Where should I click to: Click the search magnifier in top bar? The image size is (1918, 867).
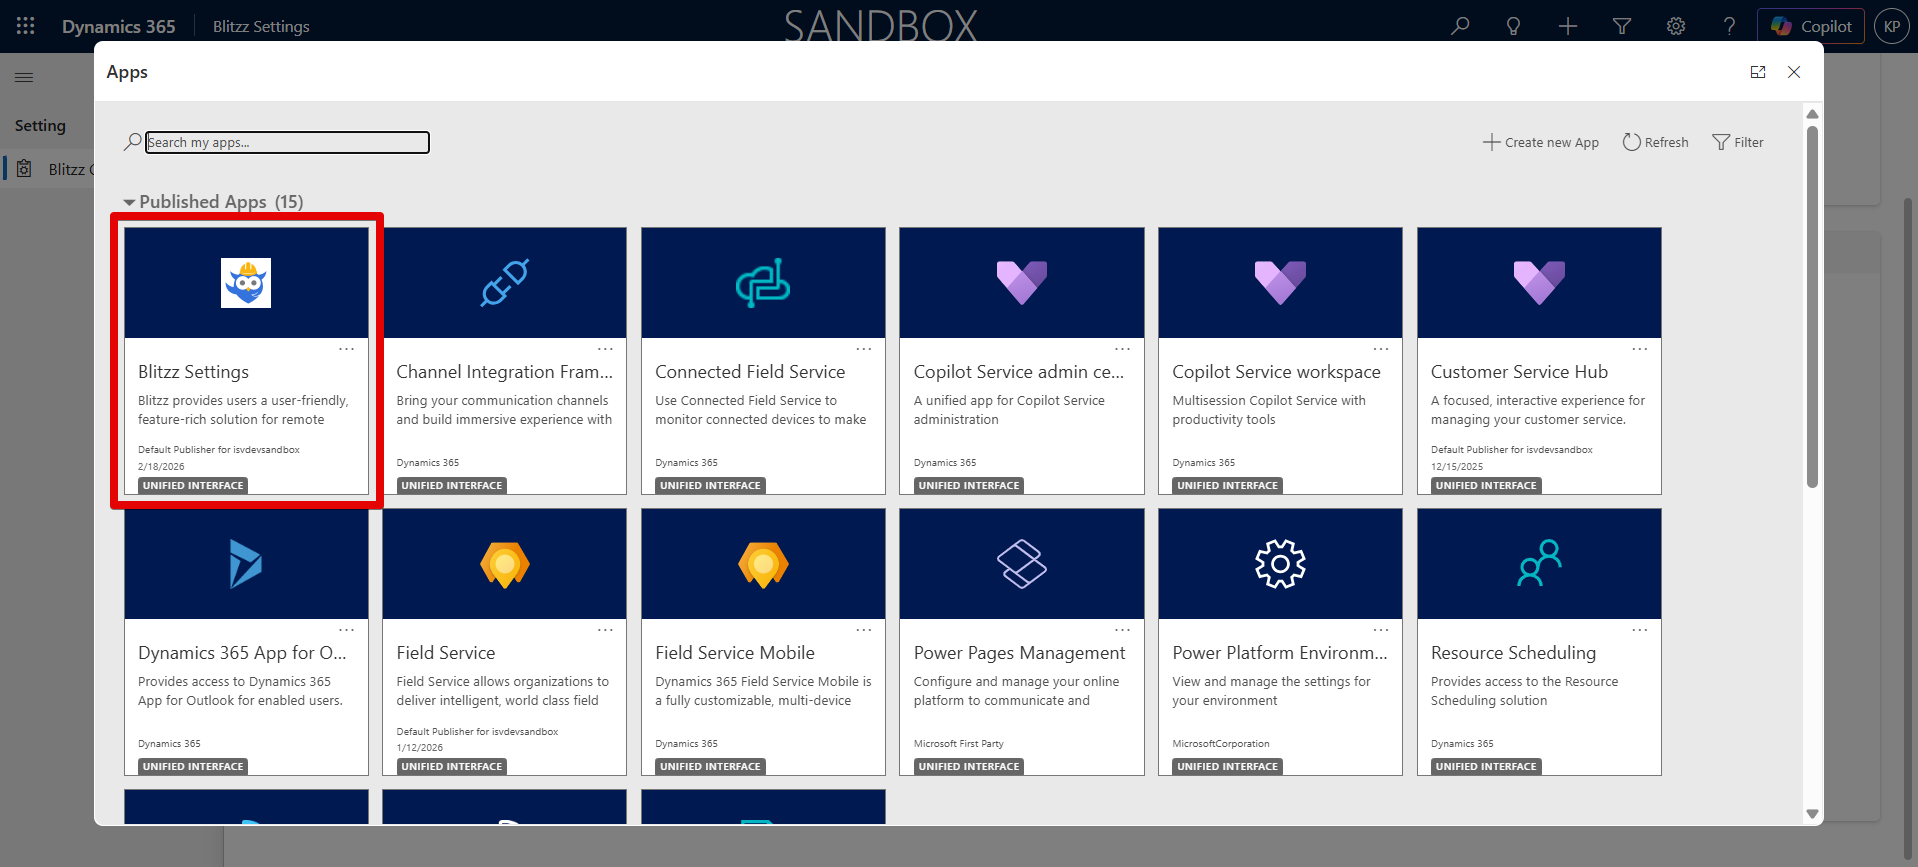tap(1460, 26)
